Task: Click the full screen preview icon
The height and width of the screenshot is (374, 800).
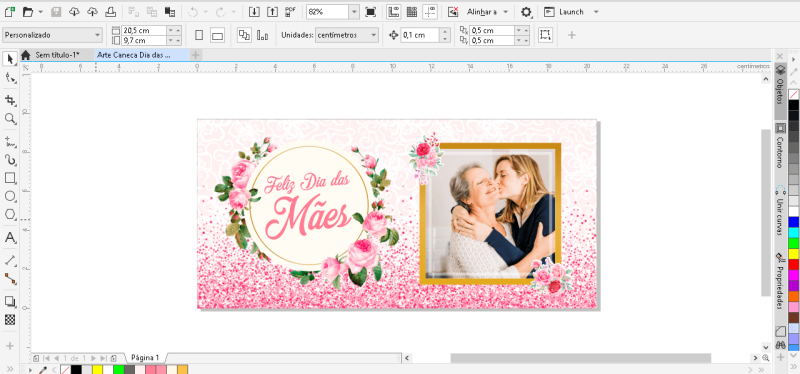Action: click(x=370, y=12)
